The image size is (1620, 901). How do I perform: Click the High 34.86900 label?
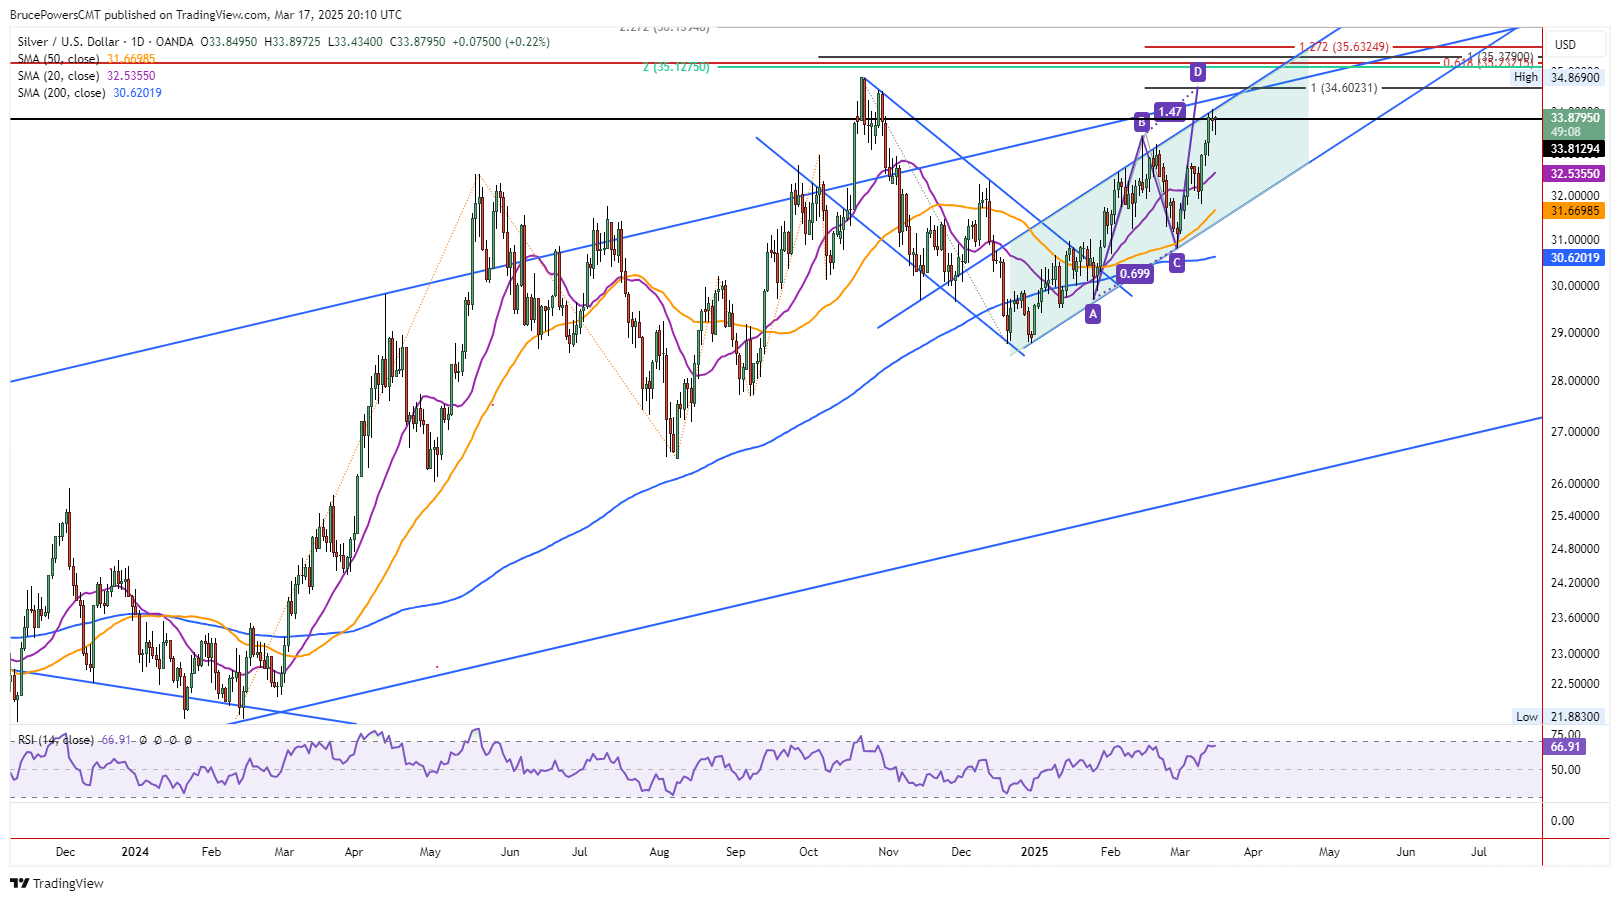[x=1558, y=77]
